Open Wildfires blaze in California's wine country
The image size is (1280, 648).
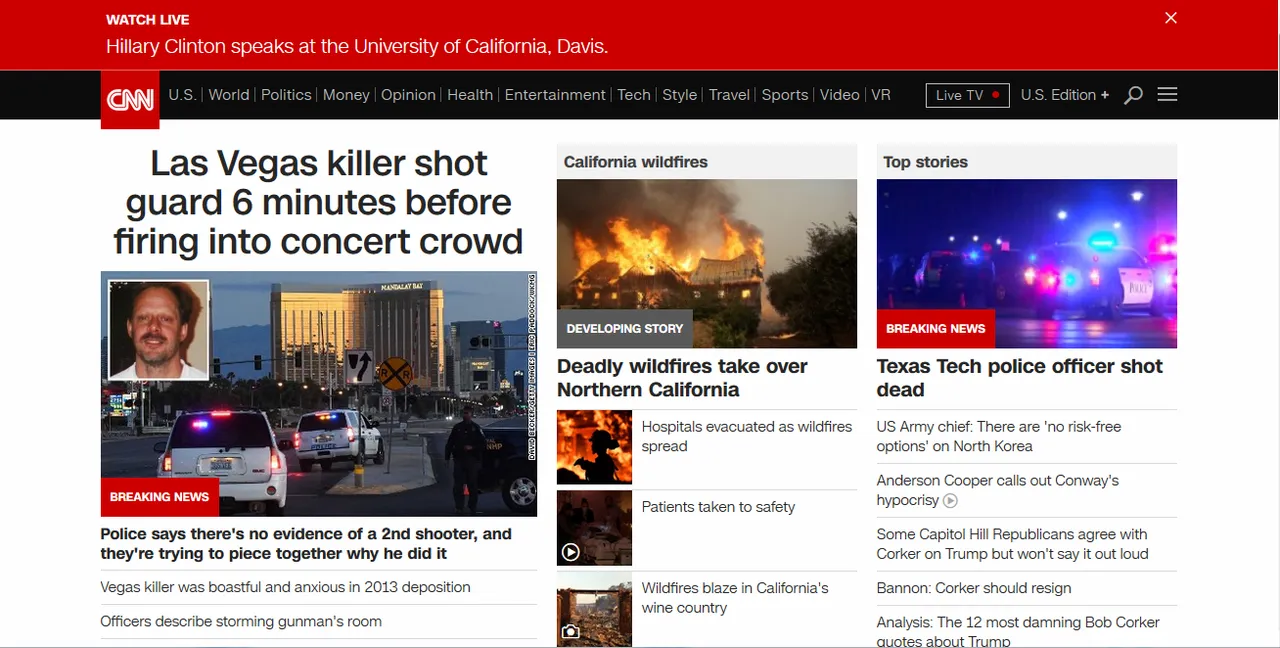pyautogui.click(x=735, y=598)
